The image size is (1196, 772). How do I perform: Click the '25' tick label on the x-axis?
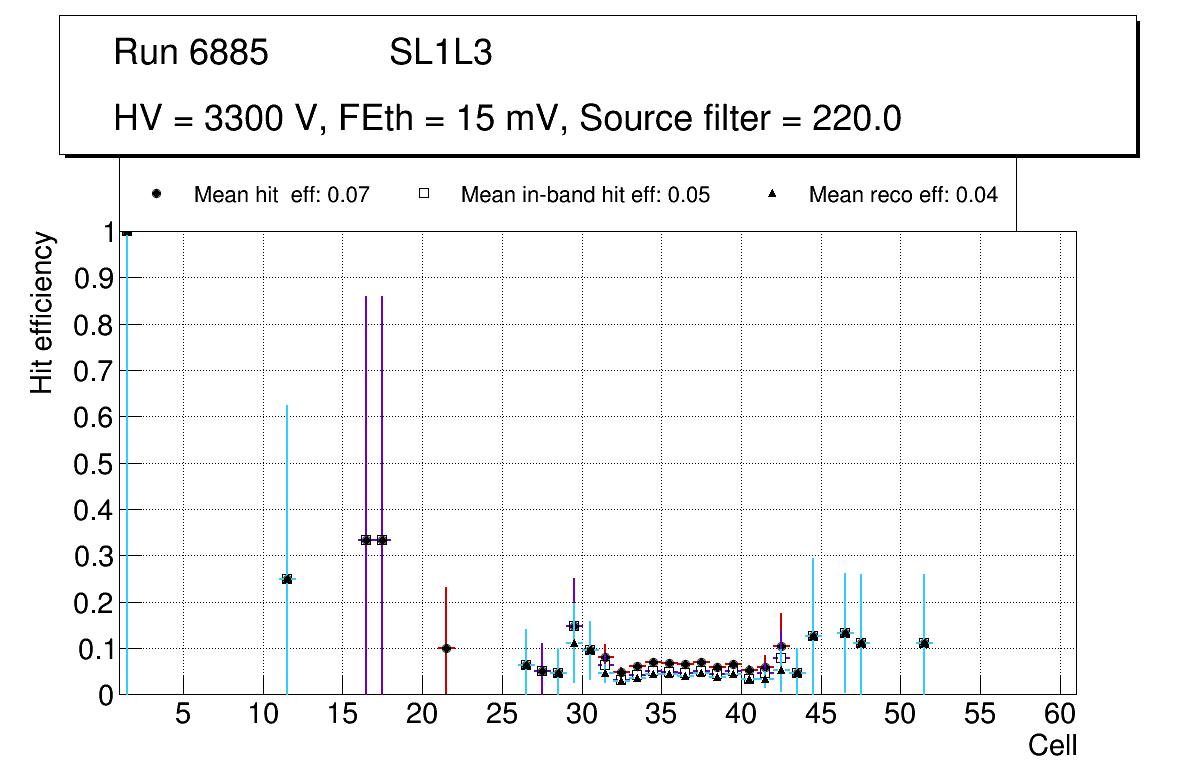point(502,714)
